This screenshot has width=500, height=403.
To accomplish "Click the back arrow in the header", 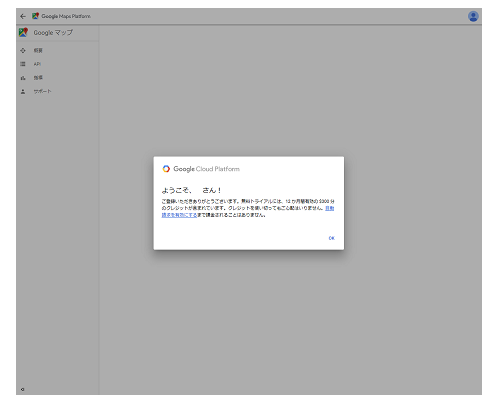I will click(23, 16).
